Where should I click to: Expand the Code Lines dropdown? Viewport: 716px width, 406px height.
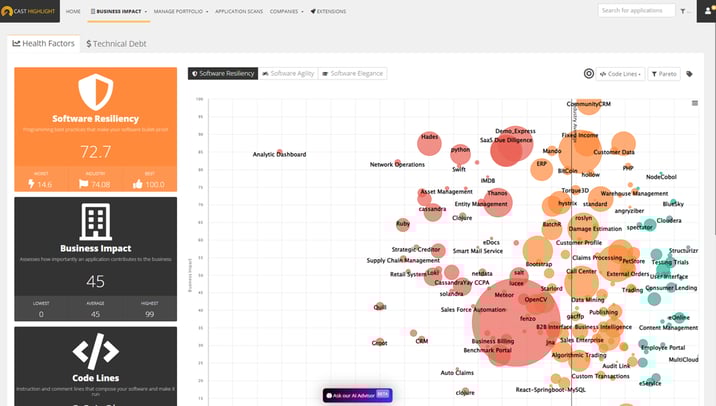pyautogui.click(x=620, y=74)
